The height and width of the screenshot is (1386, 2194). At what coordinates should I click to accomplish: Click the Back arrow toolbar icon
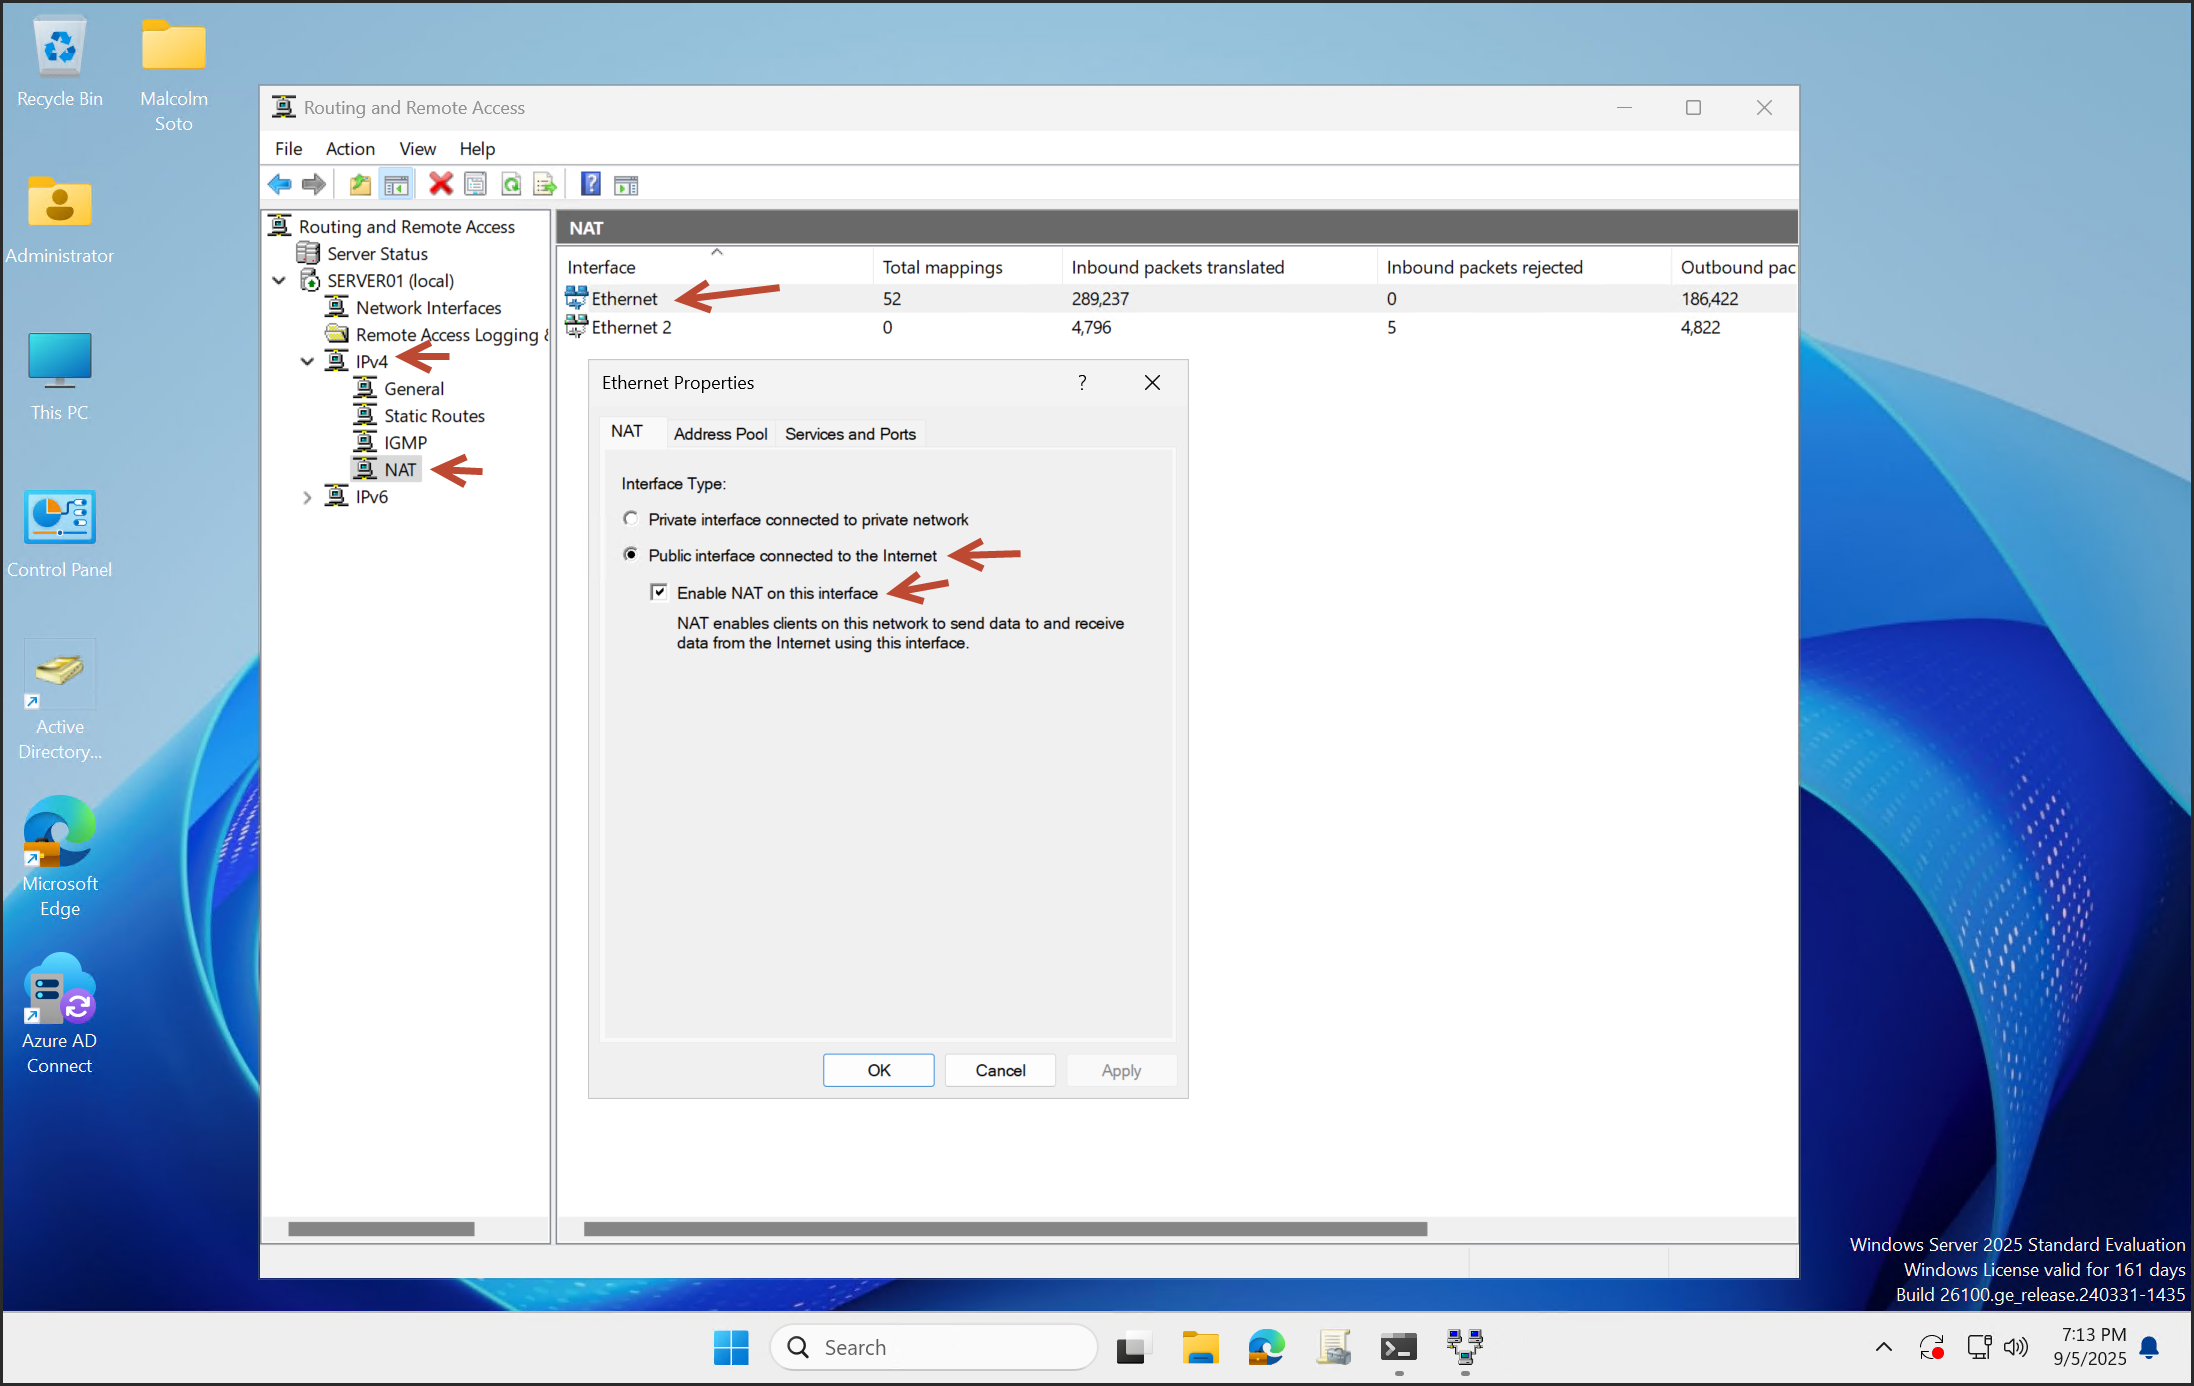point(279,184)
